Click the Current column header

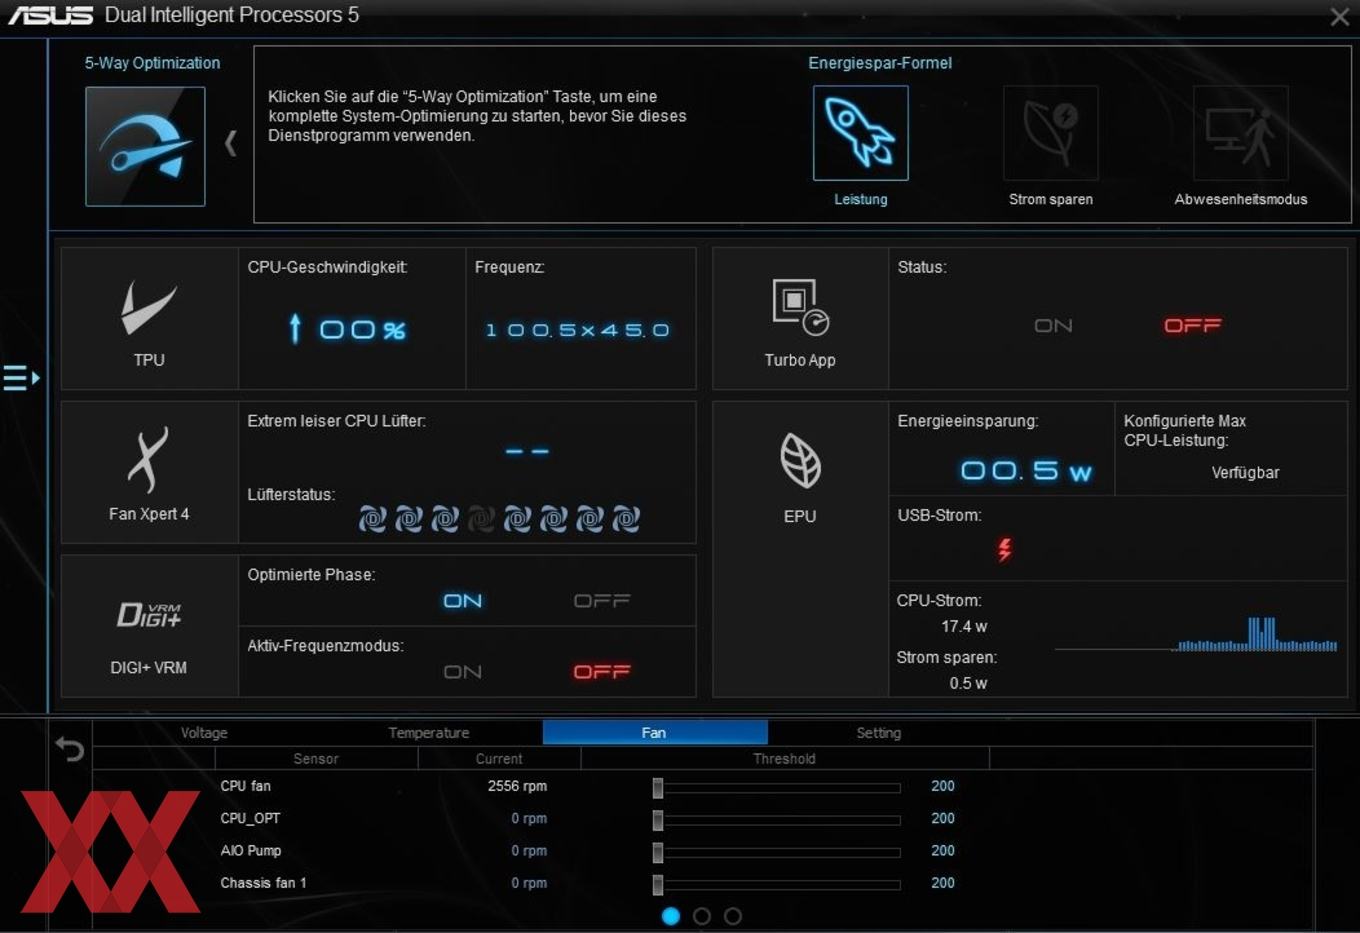tap(499, 759)
